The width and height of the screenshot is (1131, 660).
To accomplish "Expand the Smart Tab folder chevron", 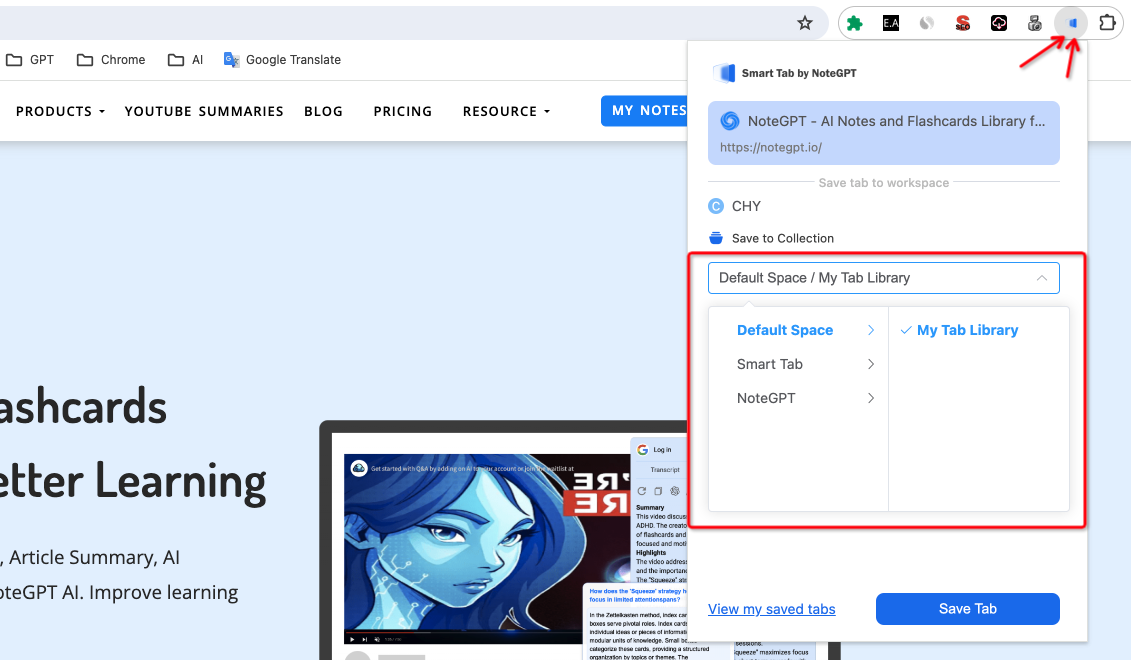I will (x=870, y=364).
